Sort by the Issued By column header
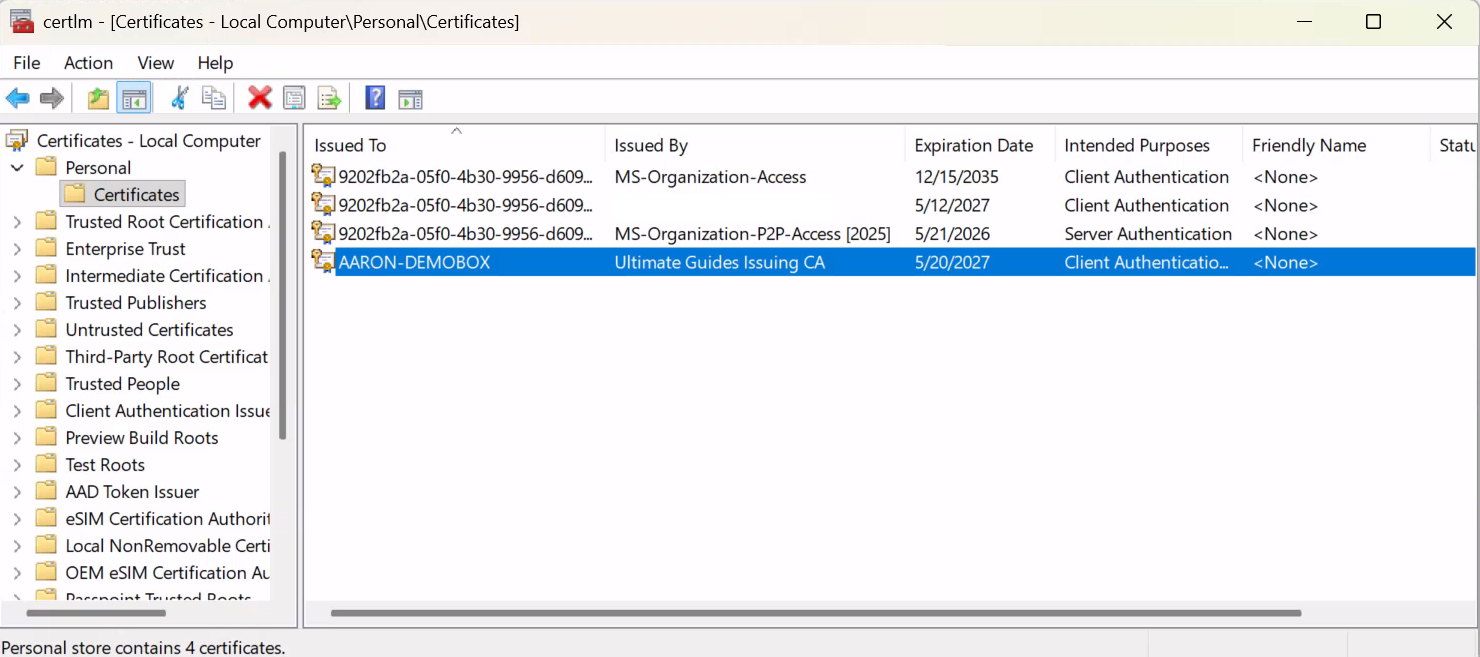 (755, 145)
